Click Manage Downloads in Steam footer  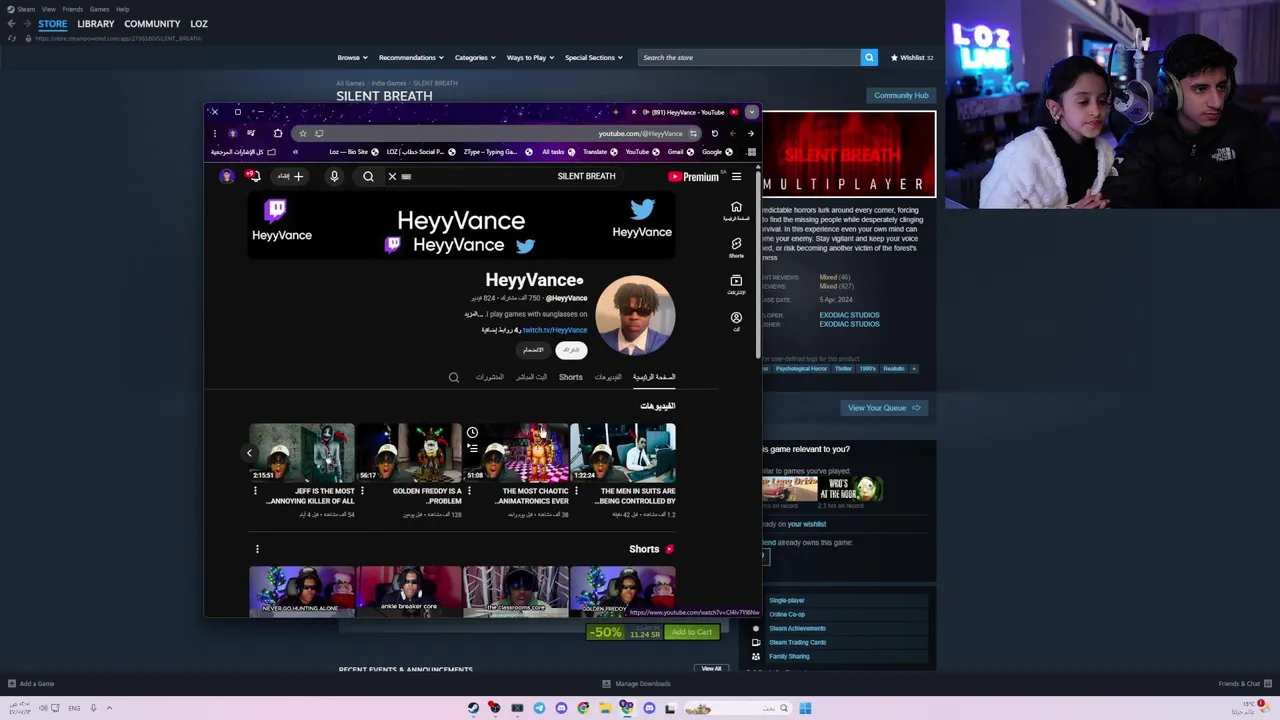[636, 684]
